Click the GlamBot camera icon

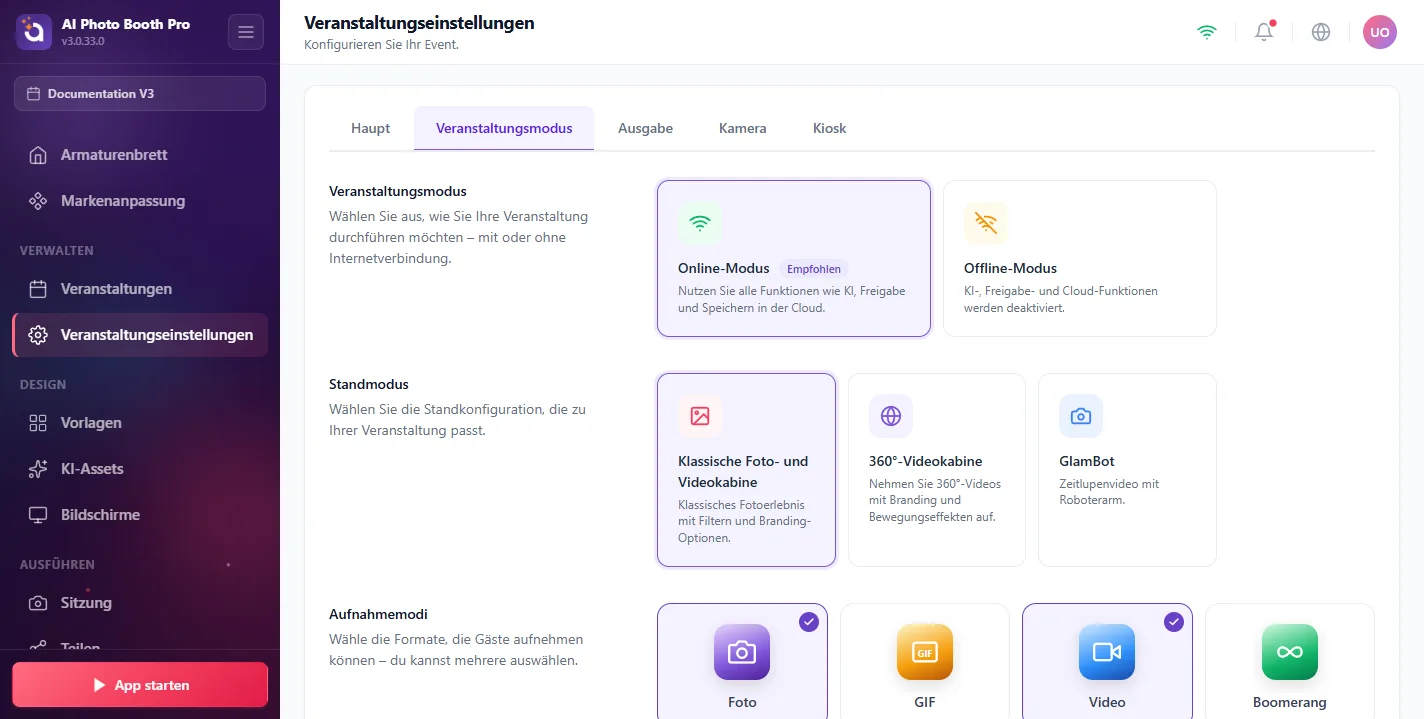[x=1081, y=416]
